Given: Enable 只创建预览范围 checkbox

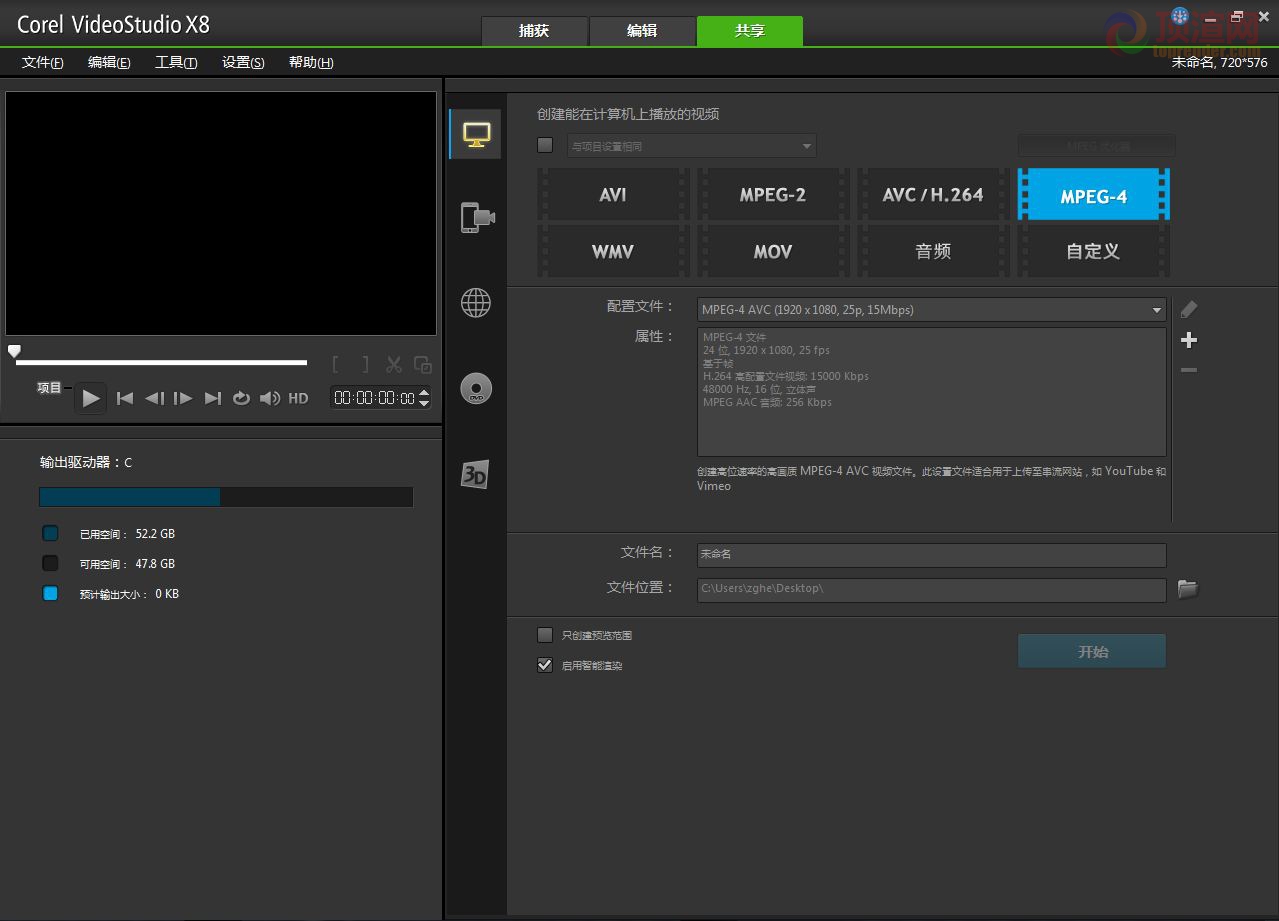Looking at the screenshot, I should [x=545, y=635].
